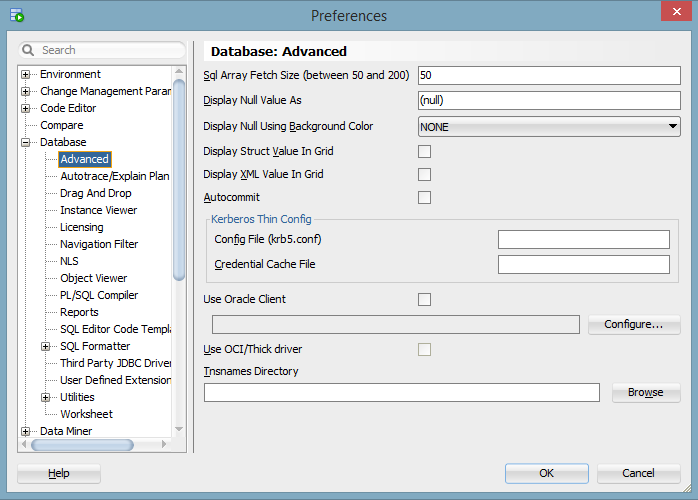
Task: Enable Display Struct Value In Grid checkbox
Action: click(x=424, y=152)
